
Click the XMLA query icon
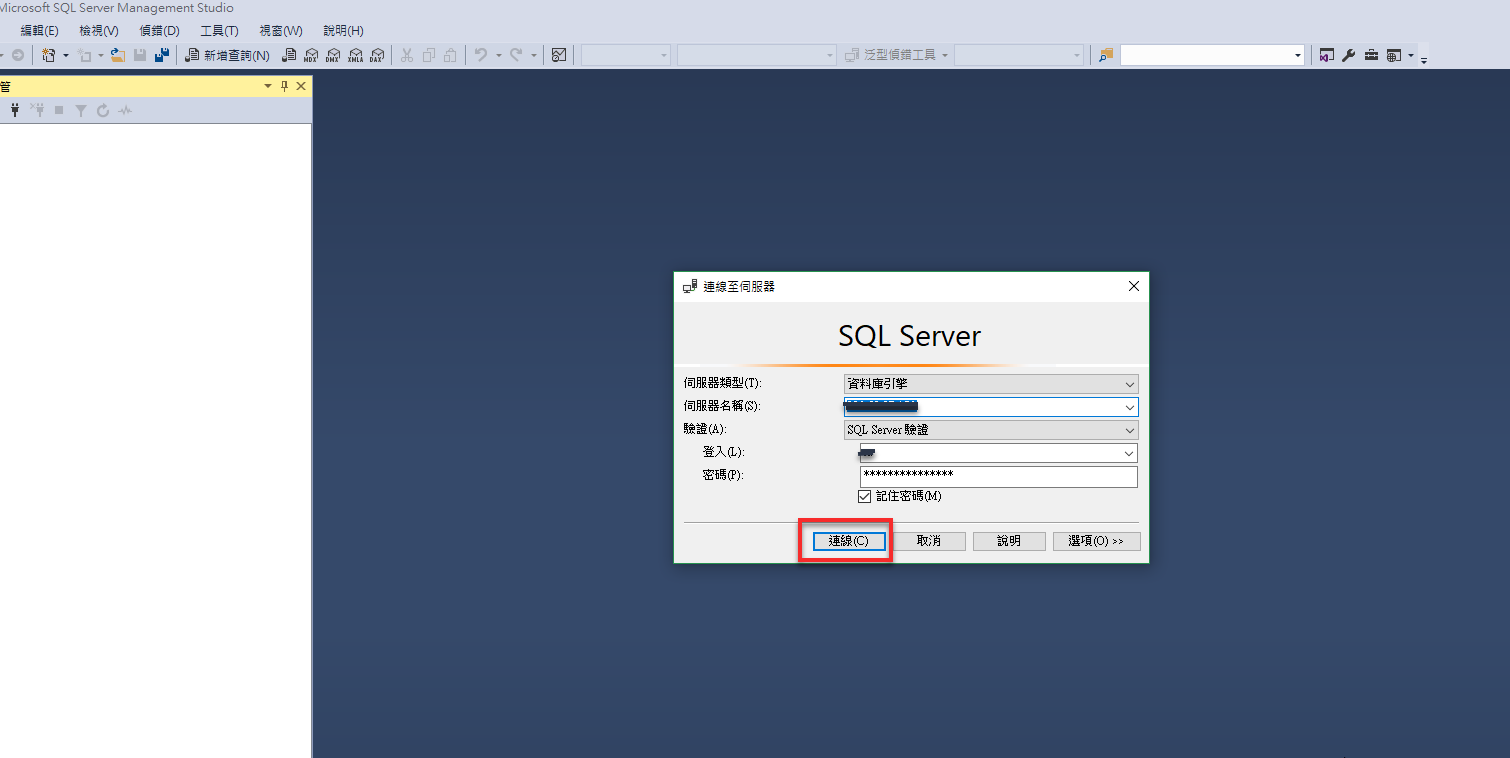355,55
